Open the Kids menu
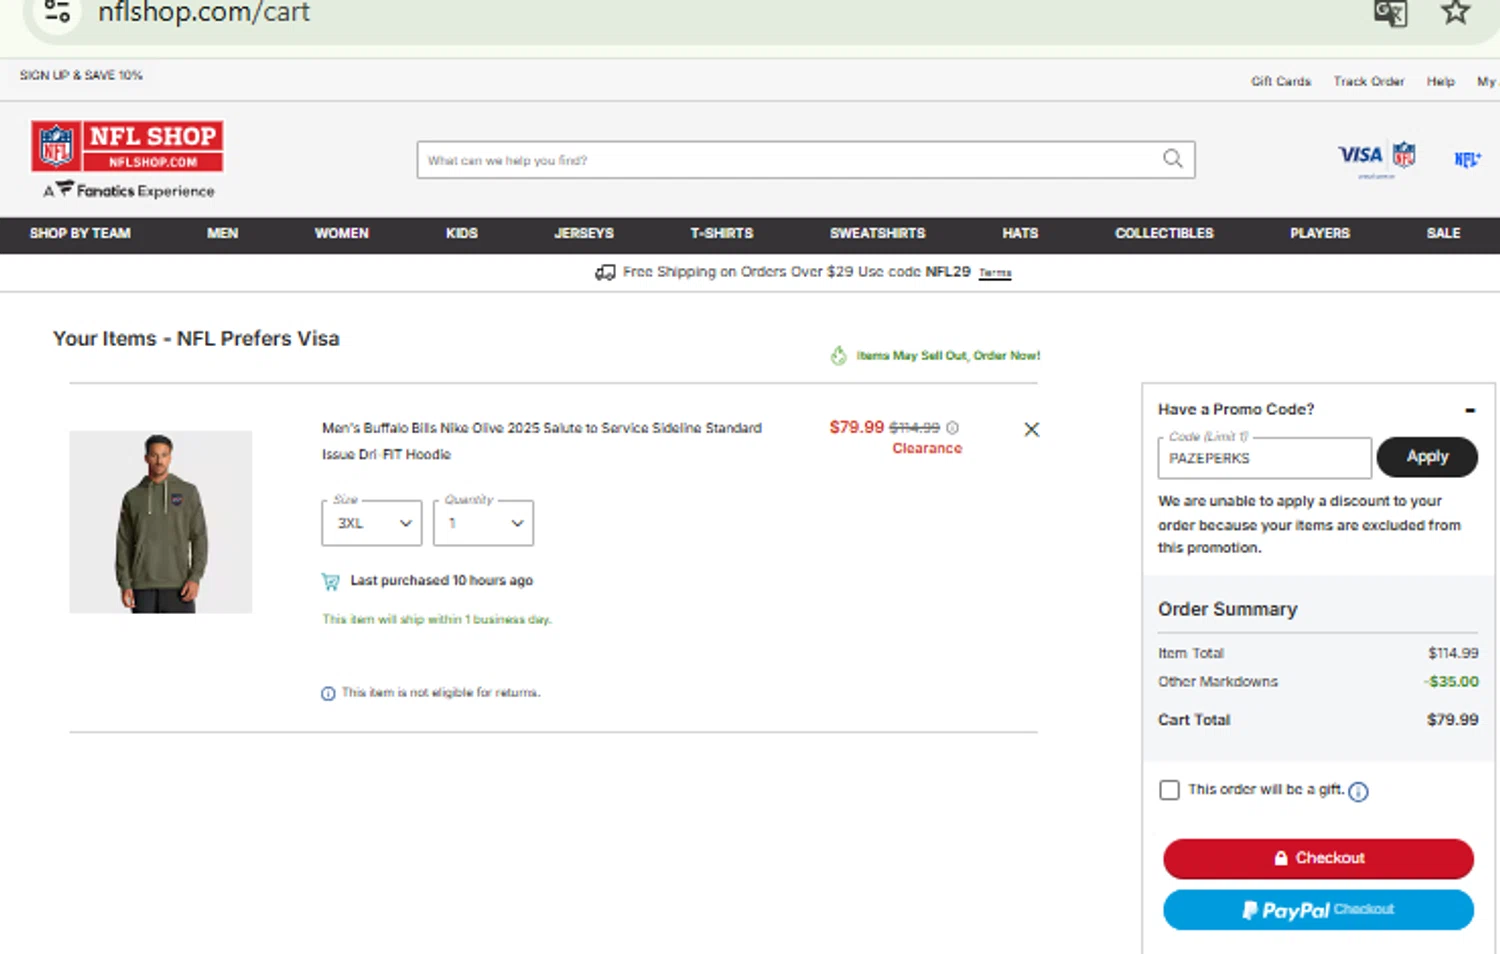This screenshot has height=954, width=1500. pos(462,233)
